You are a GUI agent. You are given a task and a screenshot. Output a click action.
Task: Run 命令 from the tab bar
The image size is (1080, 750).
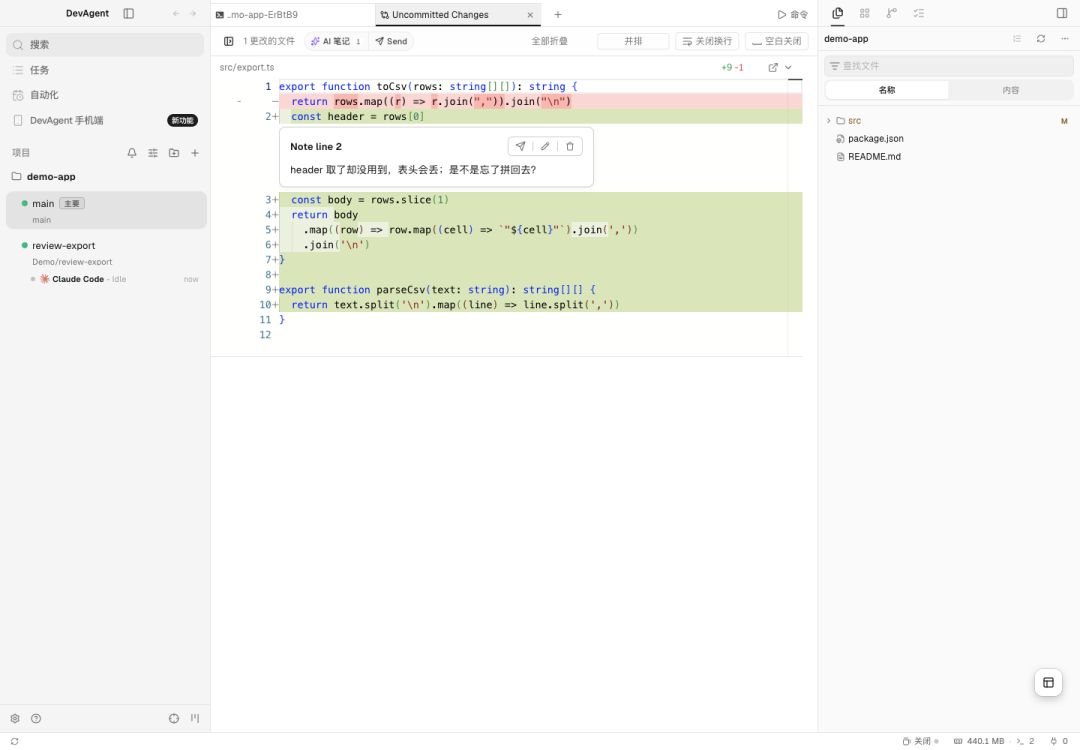pos(792,14)
